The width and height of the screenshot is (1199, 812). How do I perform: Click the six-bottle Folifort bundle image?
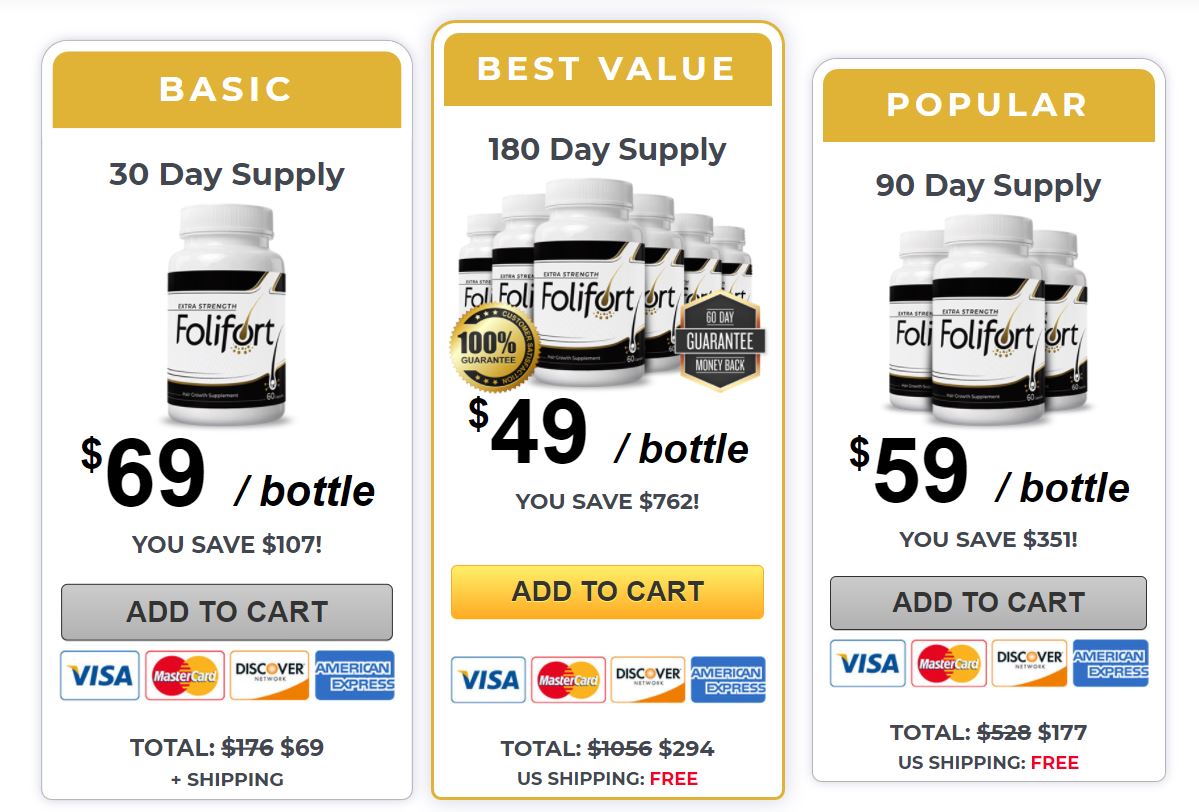pos(604,283)
